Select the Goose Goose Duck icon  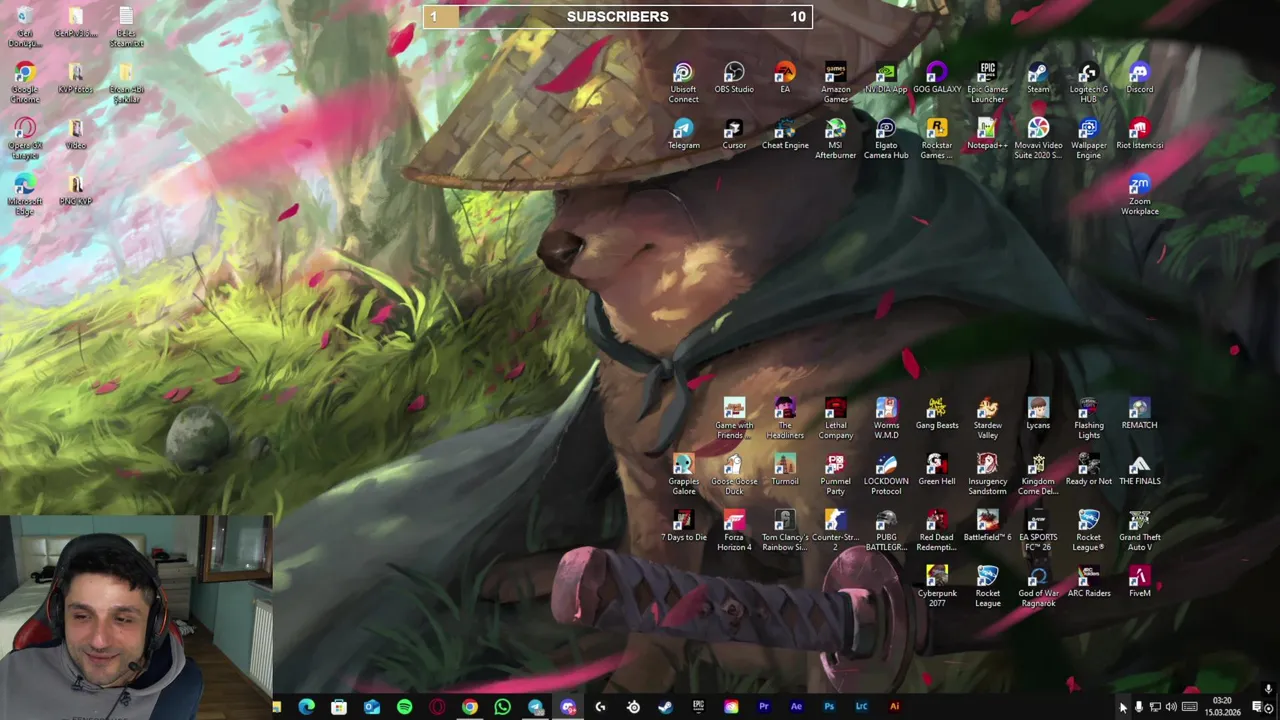coord(734,474)
